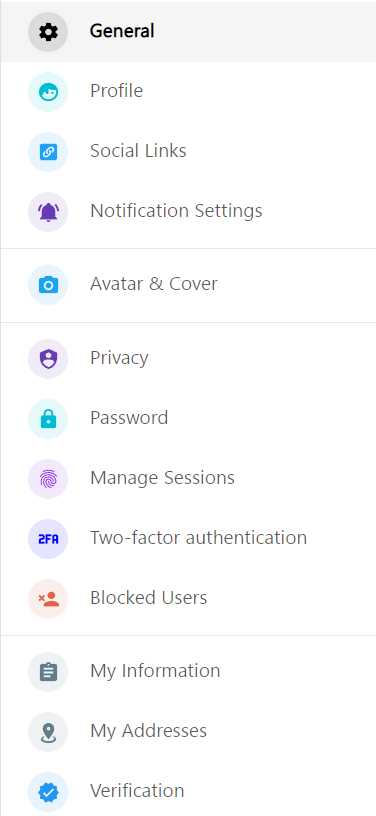Choose the Avatar & Cover label
This screenshot has height=816, width=376.
[x=154, y=284]
